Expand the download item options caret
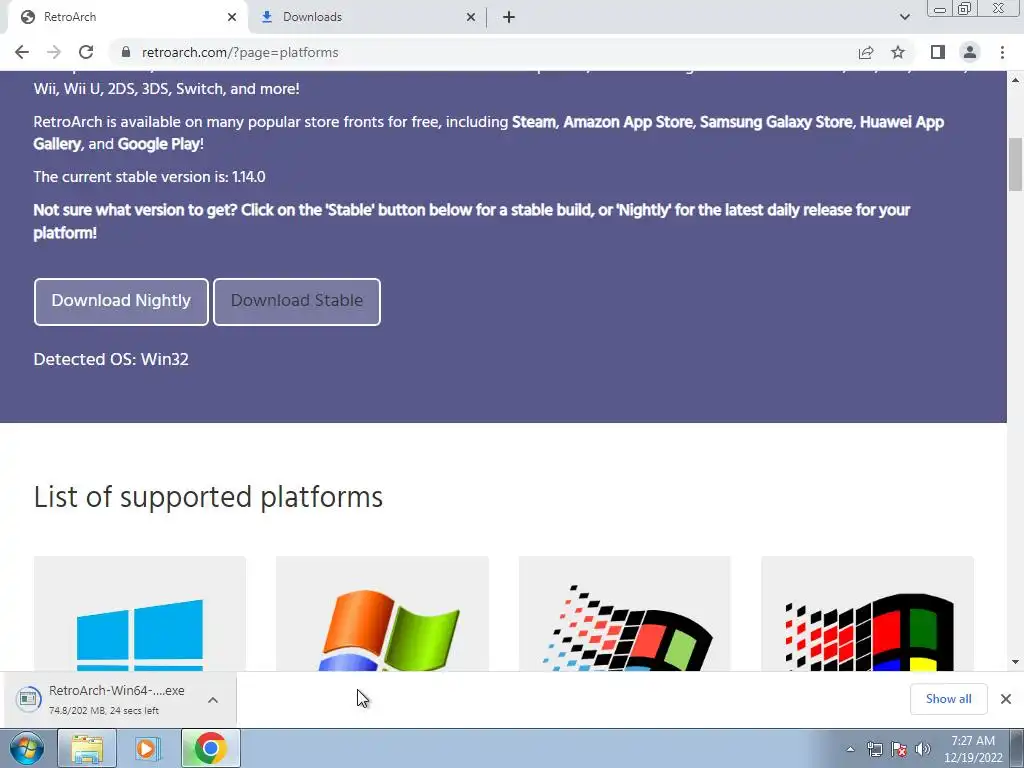1024x768 pixels. point(213,699)
